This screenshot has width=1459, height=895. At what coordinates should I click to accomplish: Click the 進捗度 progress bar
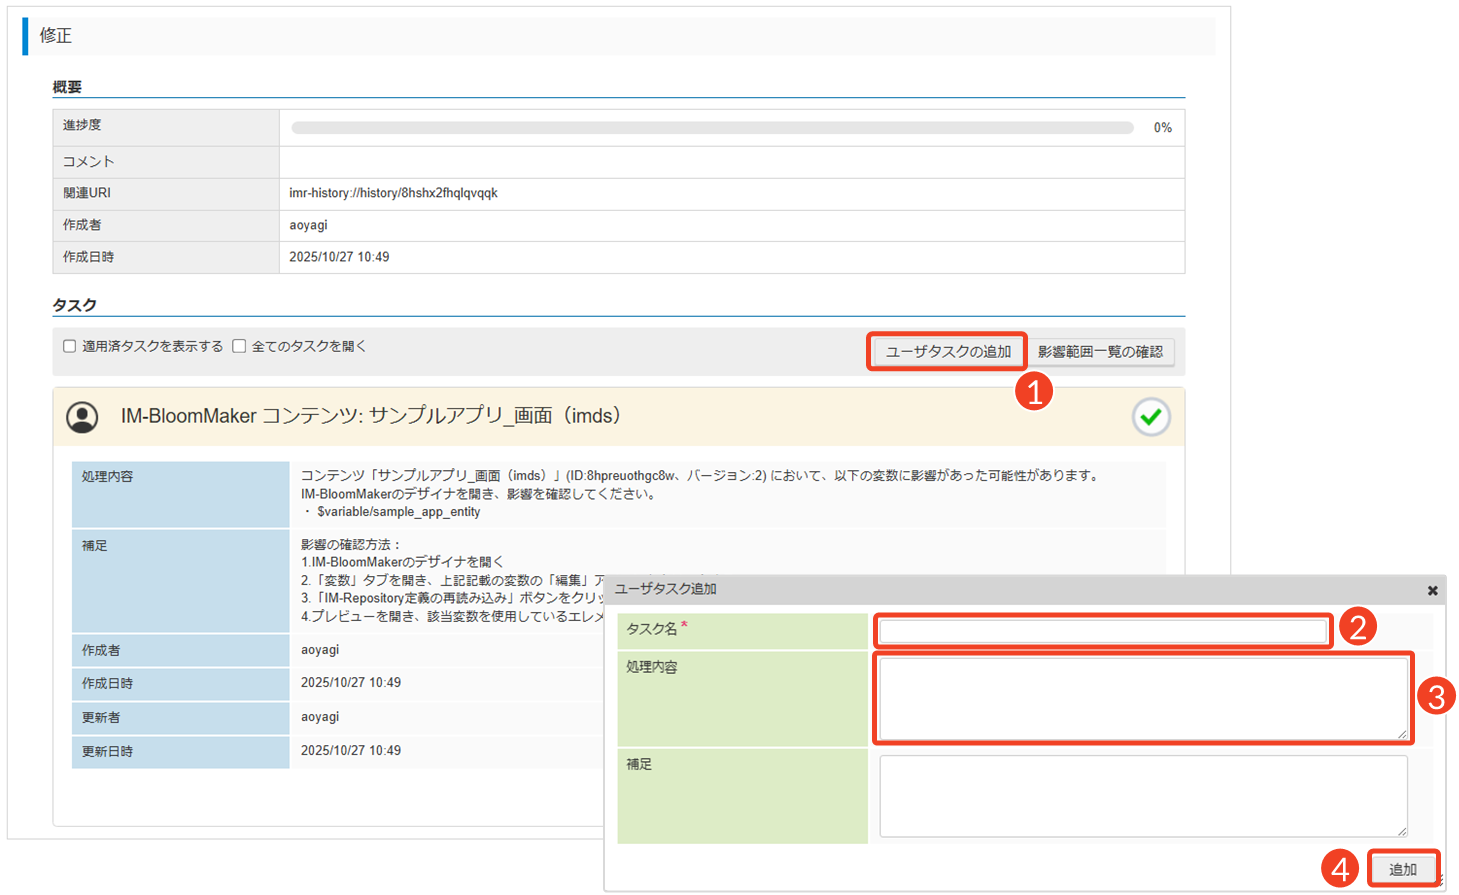712,128
